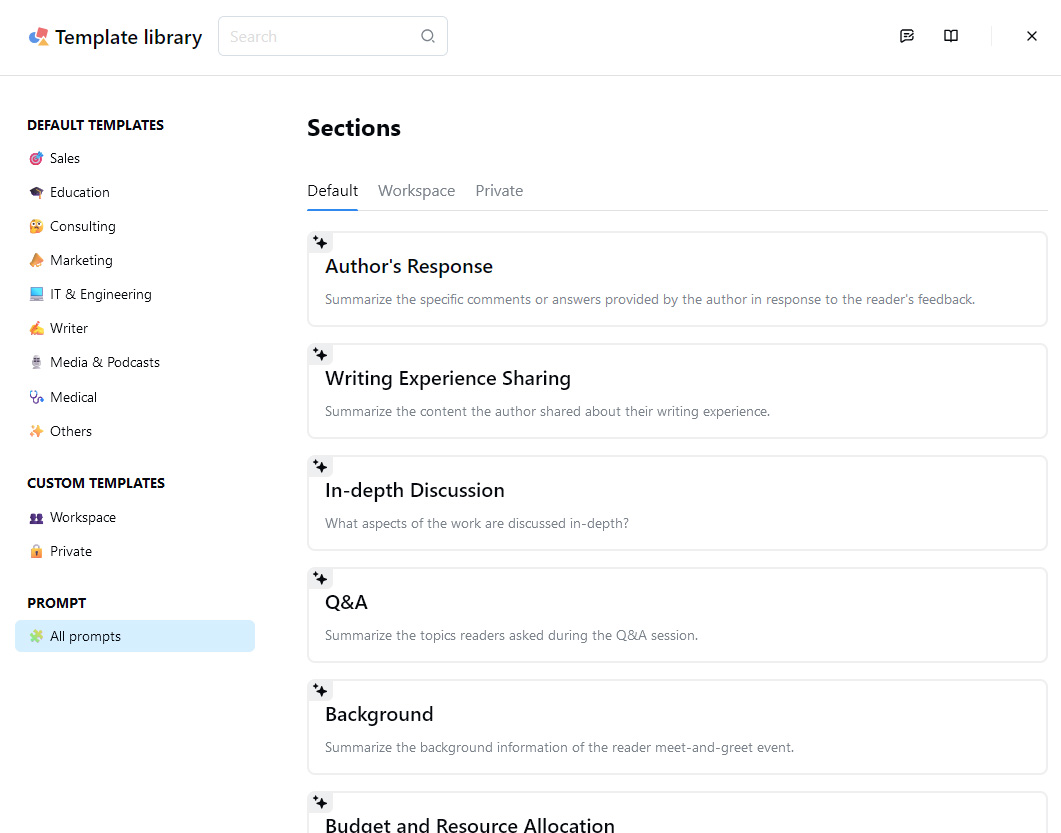Viewport: 1061px width, 833px height.
Task: Click the IT & Engineering laptop icon
Action: pyautogui.click(x=36, y=294)
